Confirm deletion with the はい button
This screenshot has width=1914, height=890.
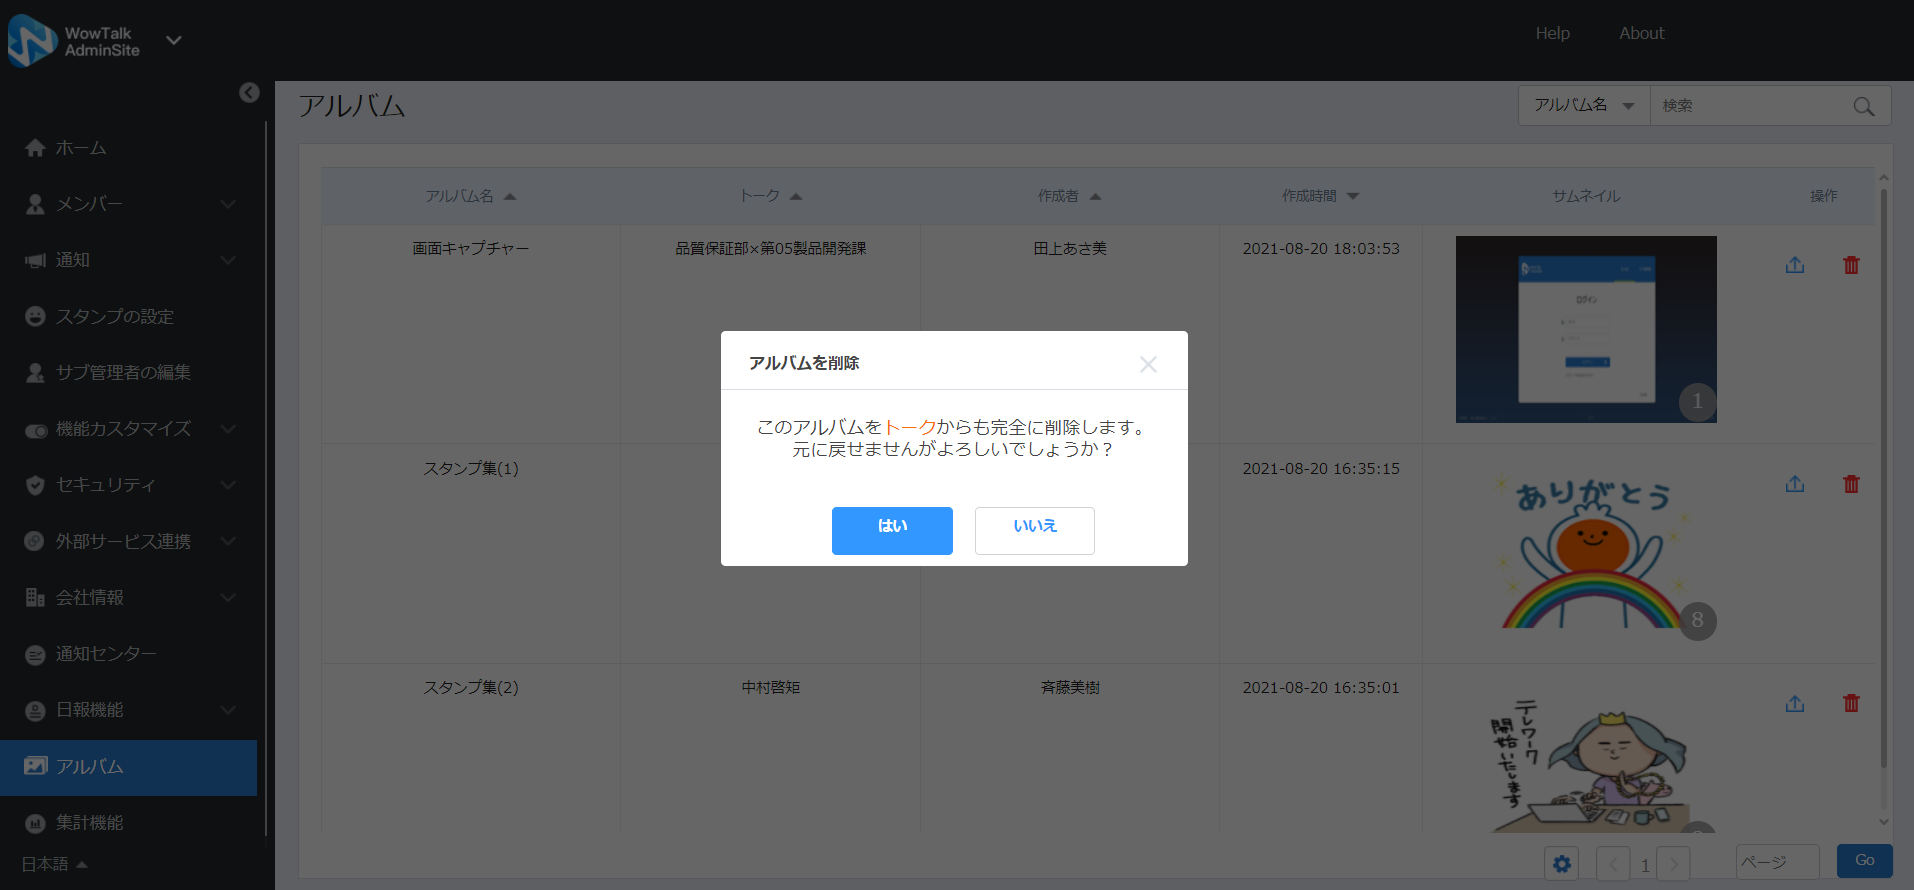point(891,530)
